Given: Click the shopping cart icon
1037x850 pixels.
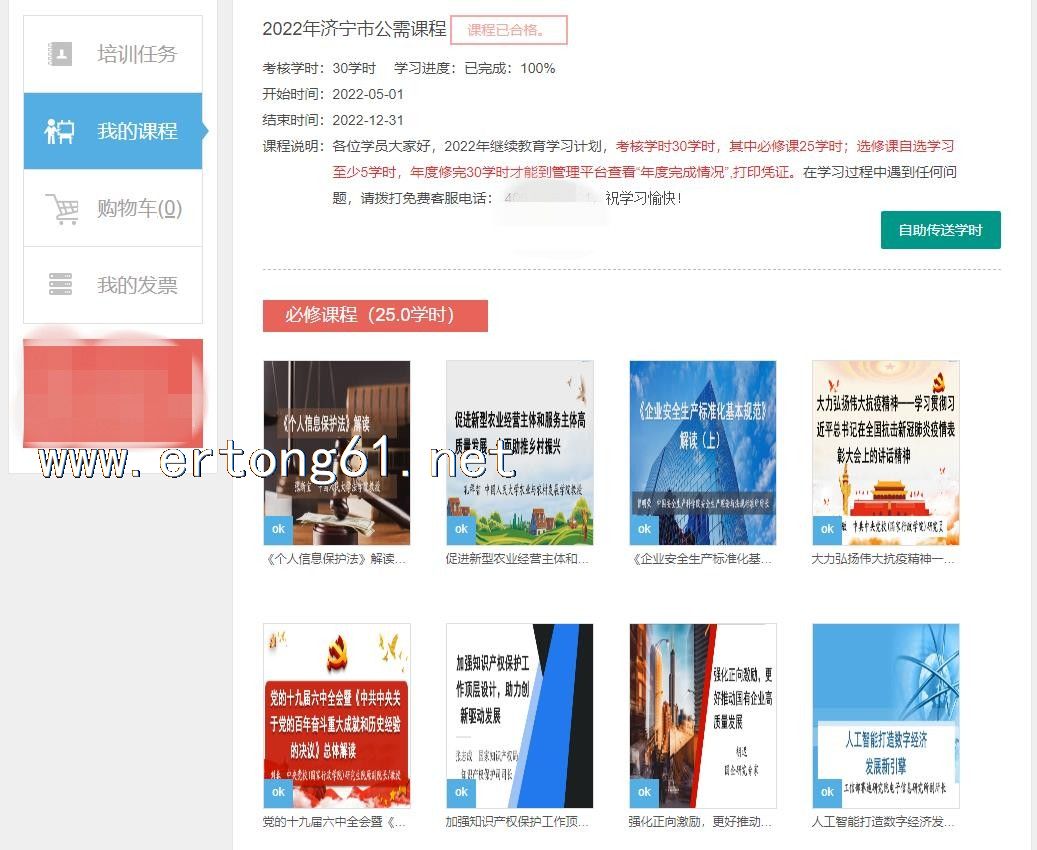Looking at the screenshot, I should tap(61, 209).
